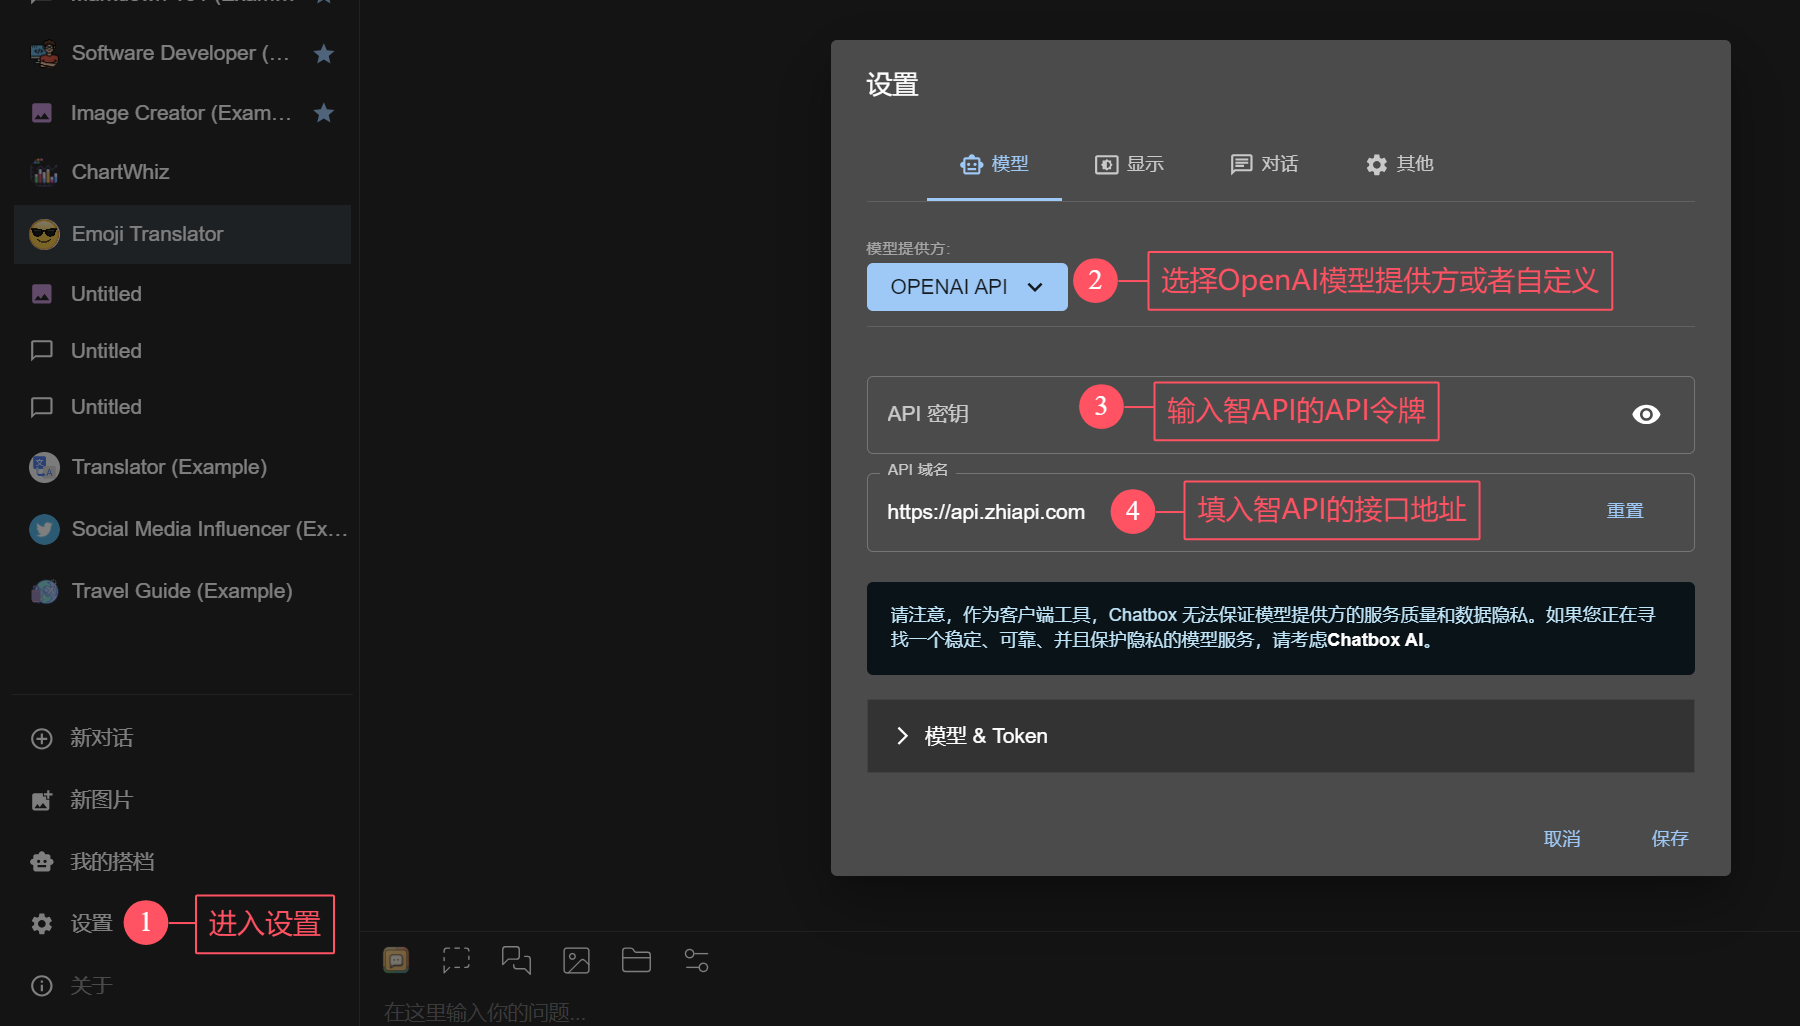Click the gear icon on 其他 tab
The image size is (1800, 1026).
click(1377, 165)
